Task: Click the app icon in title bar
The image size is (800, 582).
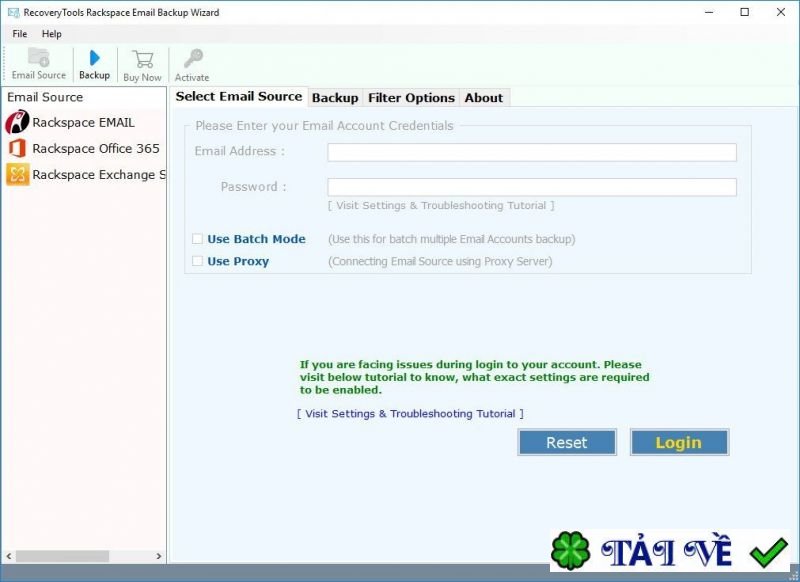Action: point(13,12)
